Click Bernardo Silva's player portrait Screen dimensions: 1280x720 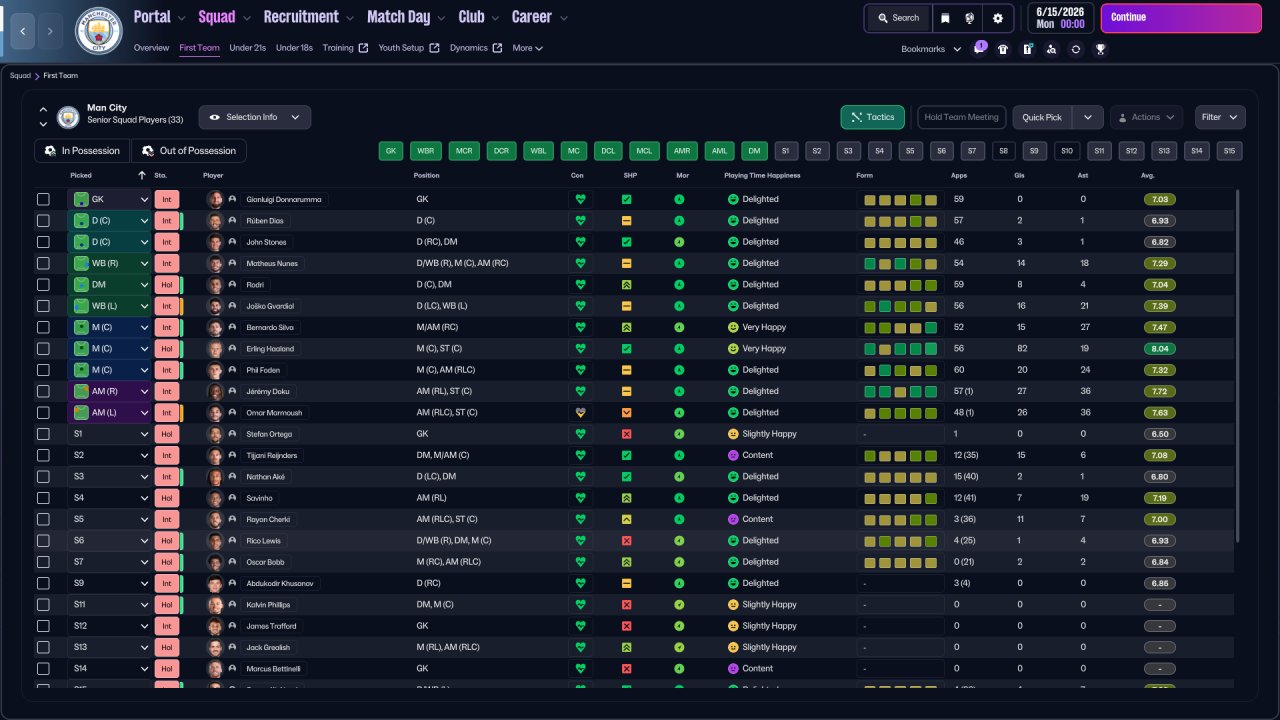(214, 327)
